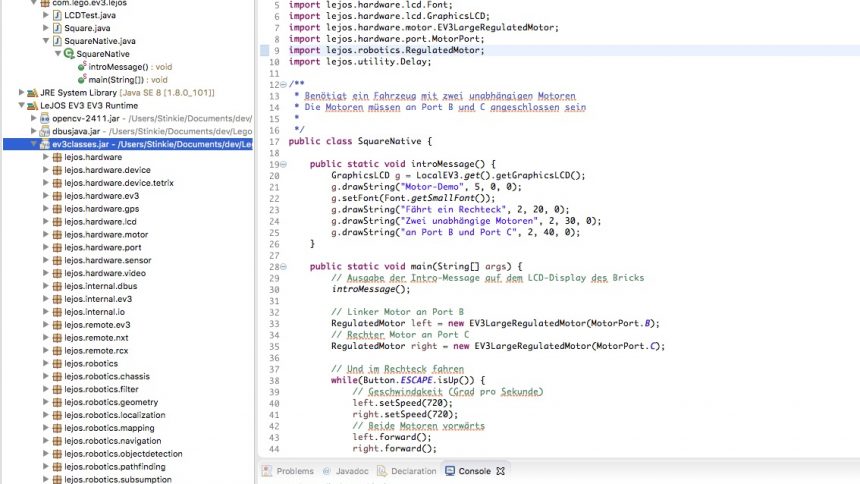Select lejos.robotics.navigation package icon
This screenshot has height=484, width=860.
(x=57, y=441)
